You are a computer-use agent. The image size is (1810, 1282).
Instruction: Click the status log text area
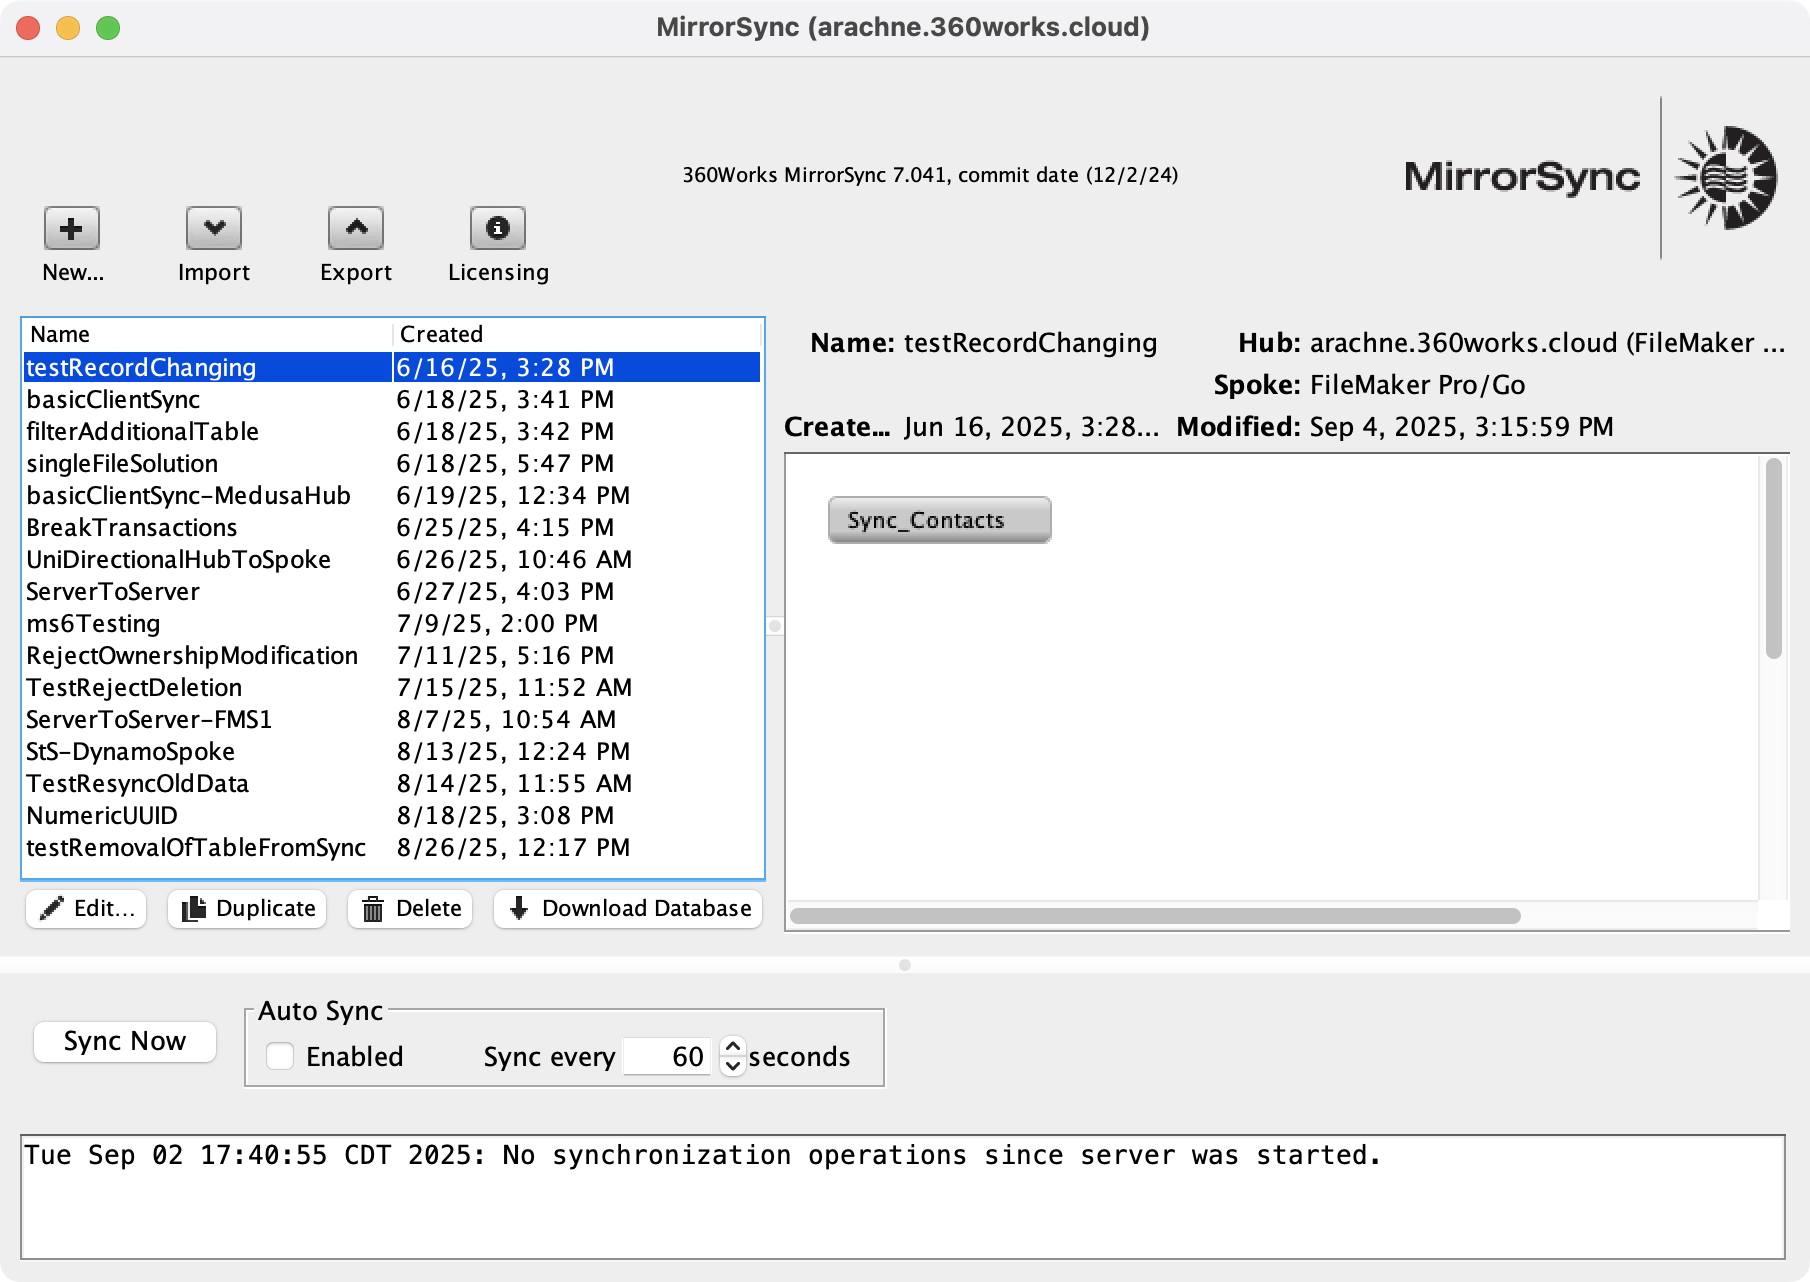(903, 1197)
